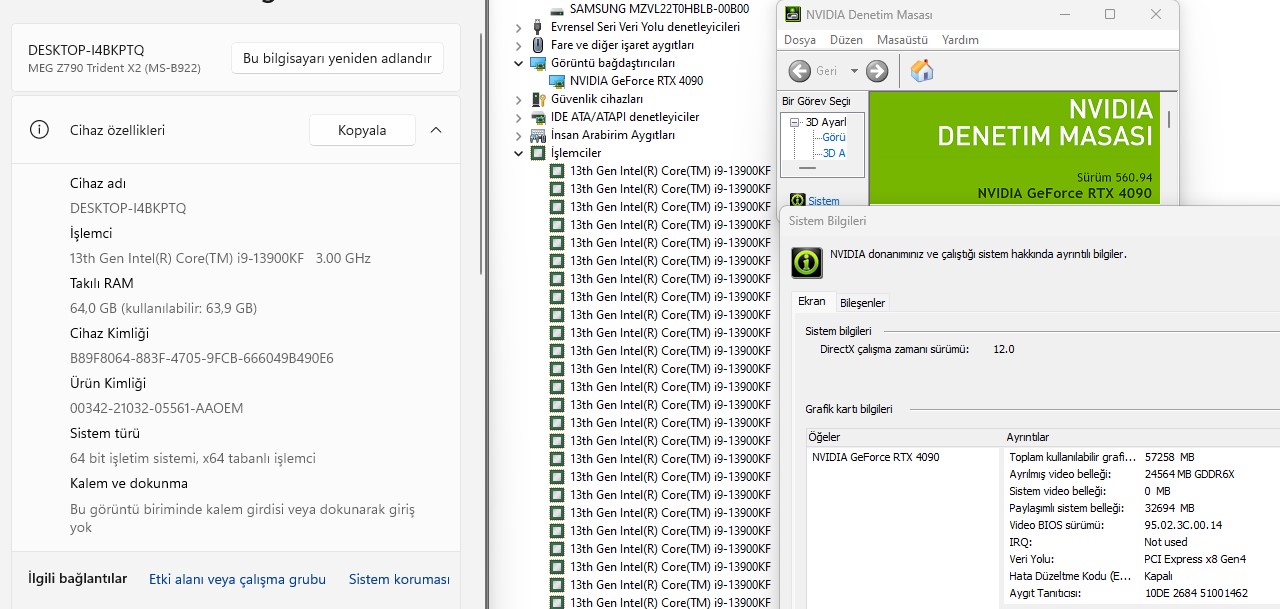
Task: Click the 64 bit işletim sistemi value
Action: (193, 458)
